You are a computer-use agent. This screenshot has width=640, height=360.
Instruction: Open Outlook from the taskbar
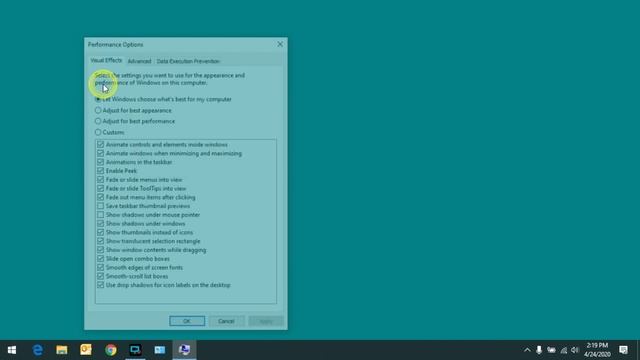pyautogui.click(x=86, y=350)
